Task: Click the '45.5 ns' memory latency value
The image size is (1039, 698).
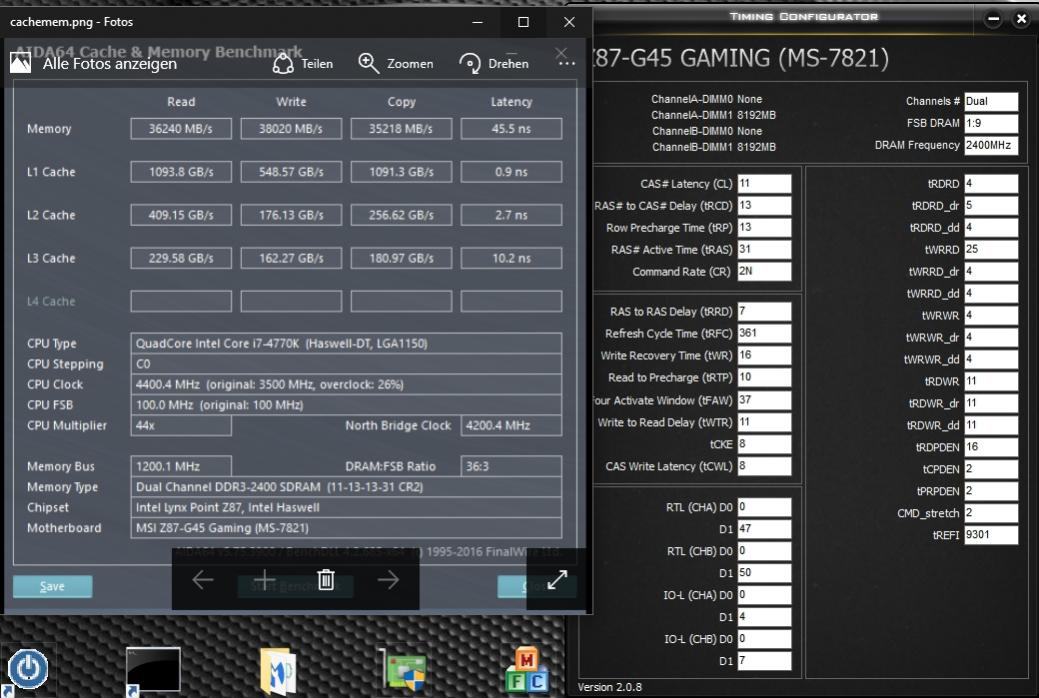Action: [x=511, y=129]
